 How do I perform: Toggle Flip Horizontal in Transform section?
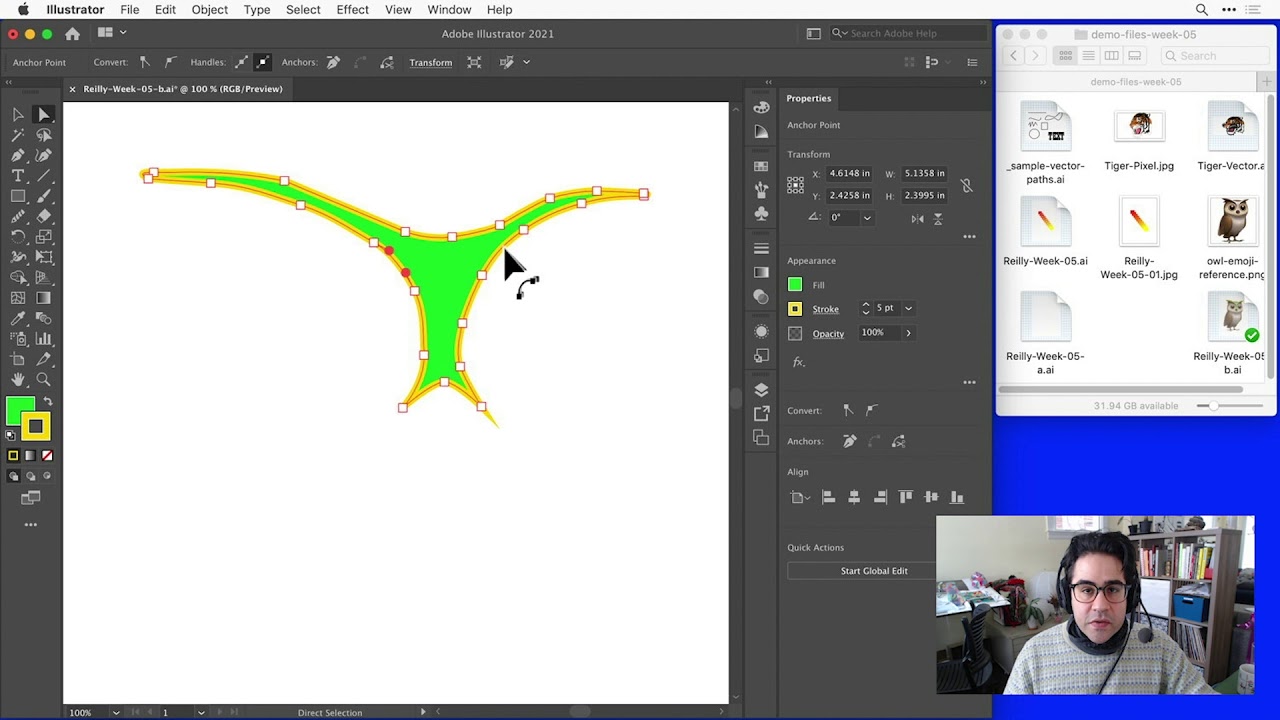917,218
